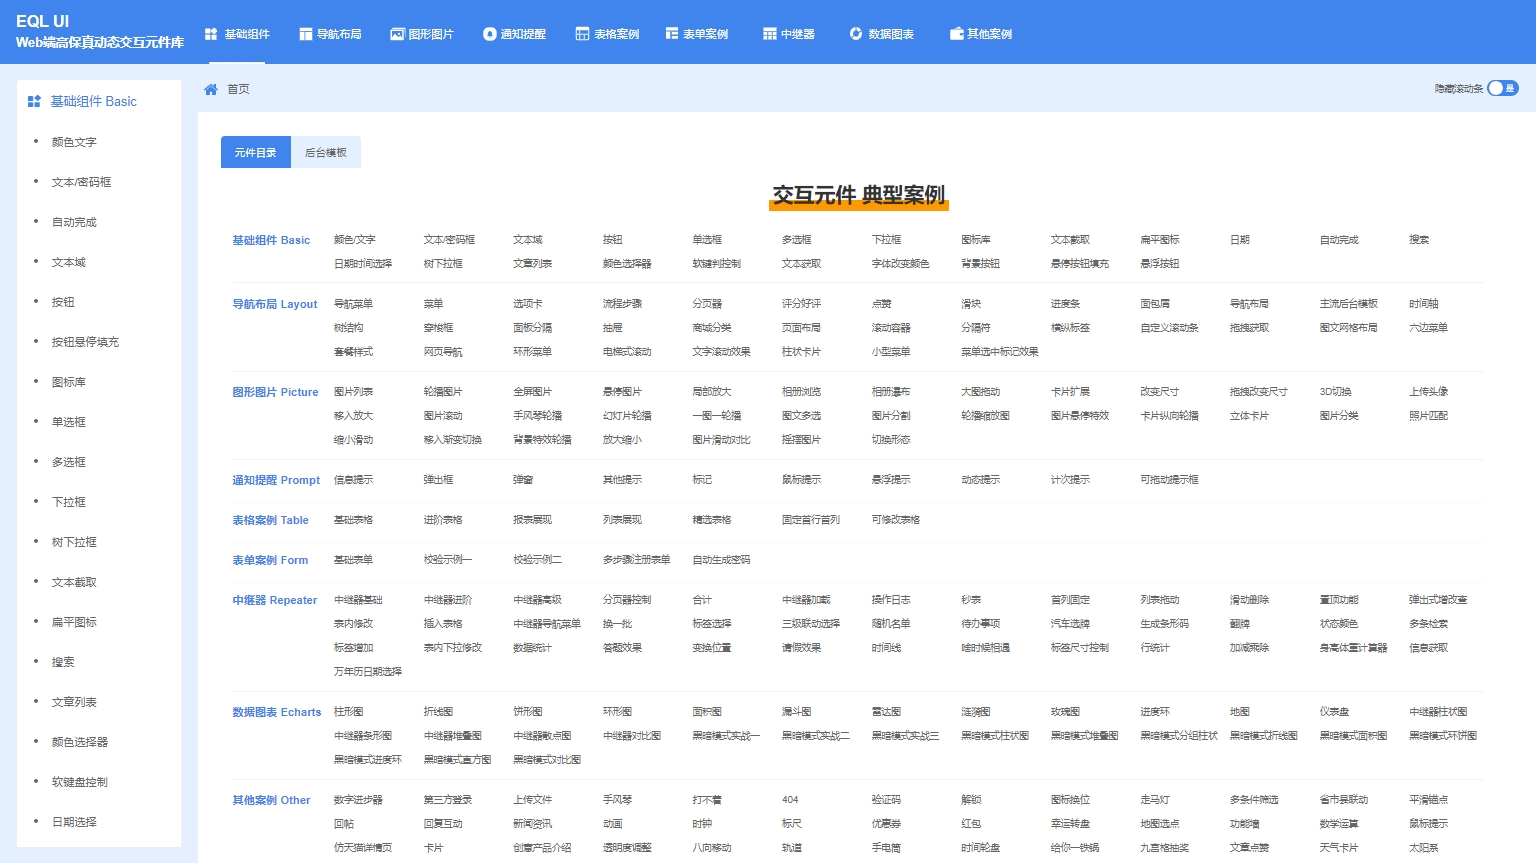Select 扁平图标 in the left sidebar
The height and width of the screenshot is (863, 1536).
coord(74,622)
